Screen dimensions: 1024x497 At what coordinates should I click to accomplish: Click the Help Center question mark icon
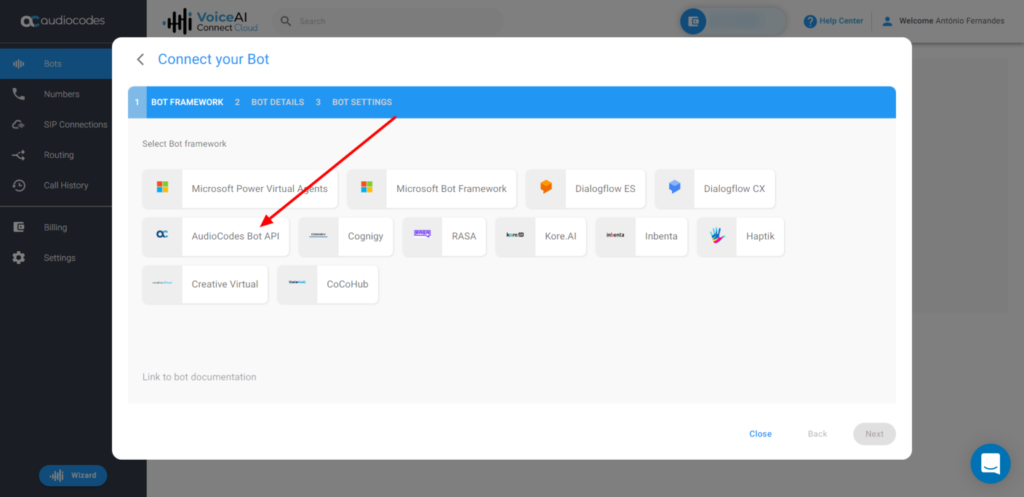(810, 21)
